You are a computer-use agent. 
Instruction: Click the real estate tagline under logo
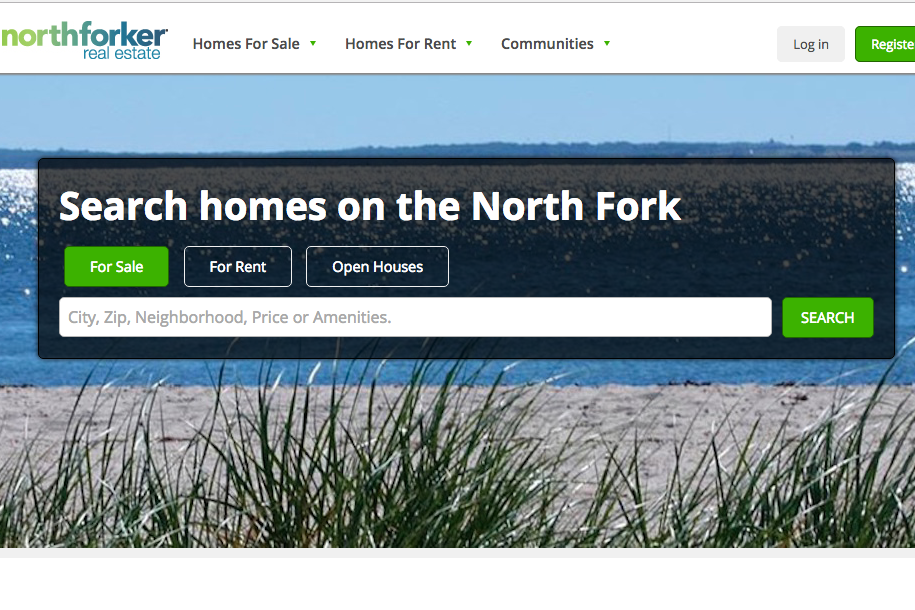pos(121,53)
